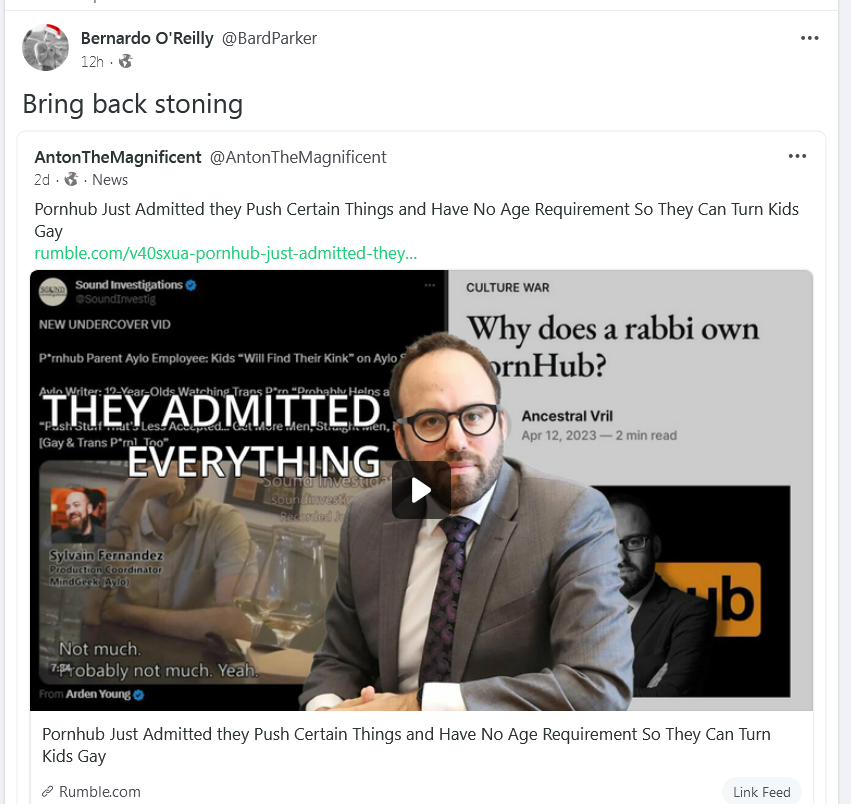Open Bernardo O'Reilly's profile avatar

pyautogui.click(x=45, y=47)
